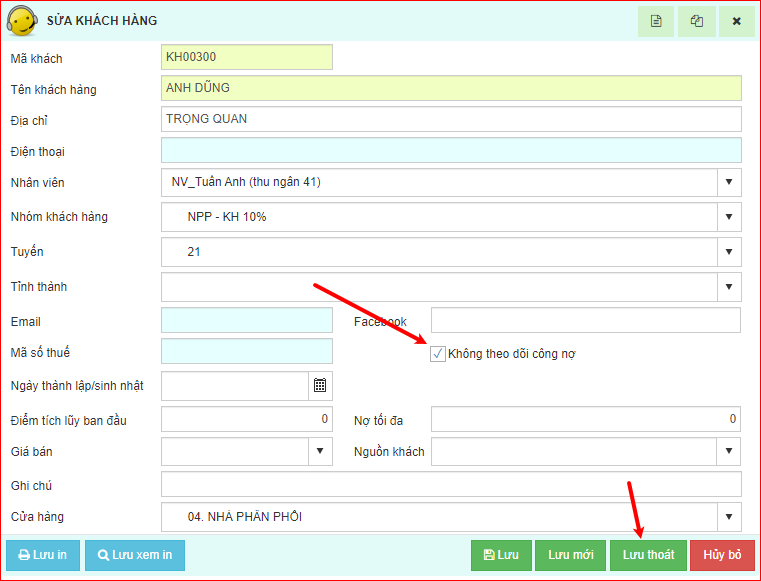The width and height of the screenshot is (761, 581).
Task: Open the Nguồn khách dropdown
Action: (x=729, y=452)
